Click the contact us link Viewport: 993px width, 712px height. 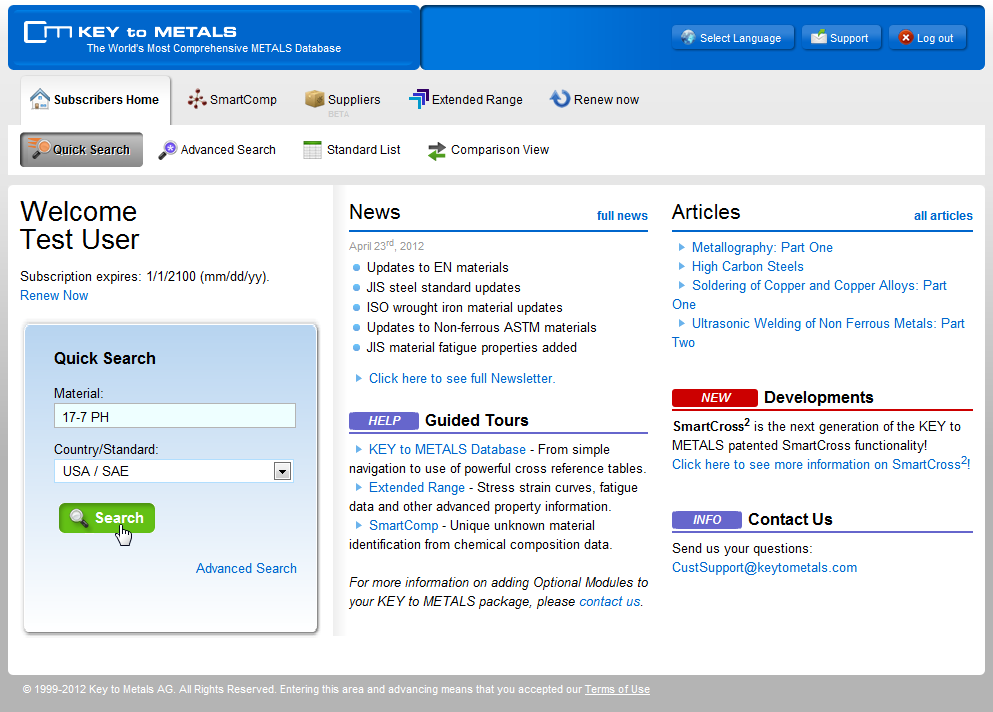[609, 601]
